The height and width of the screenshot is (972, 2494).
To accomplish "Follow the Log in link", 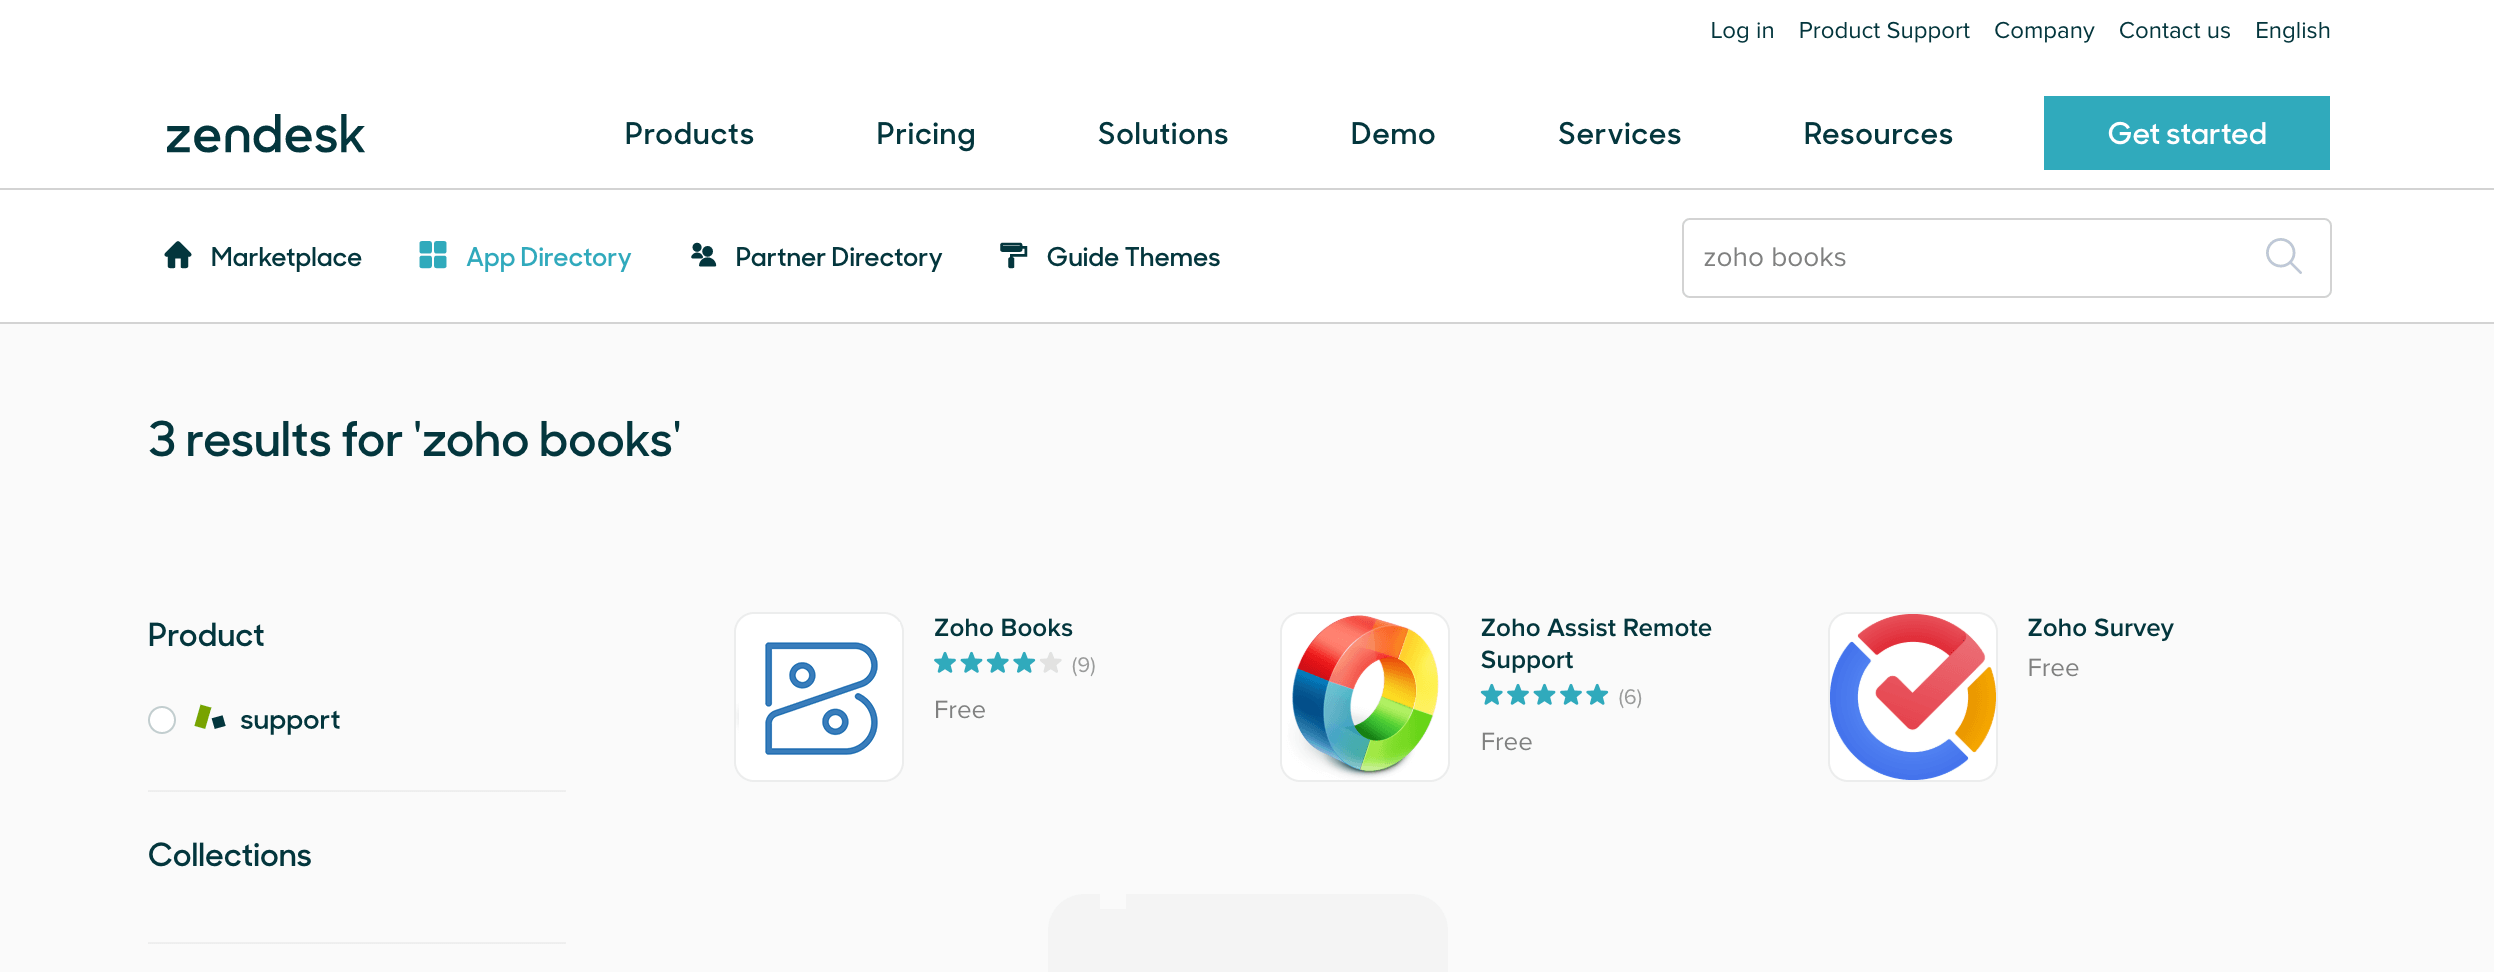I will point(1741,31).
